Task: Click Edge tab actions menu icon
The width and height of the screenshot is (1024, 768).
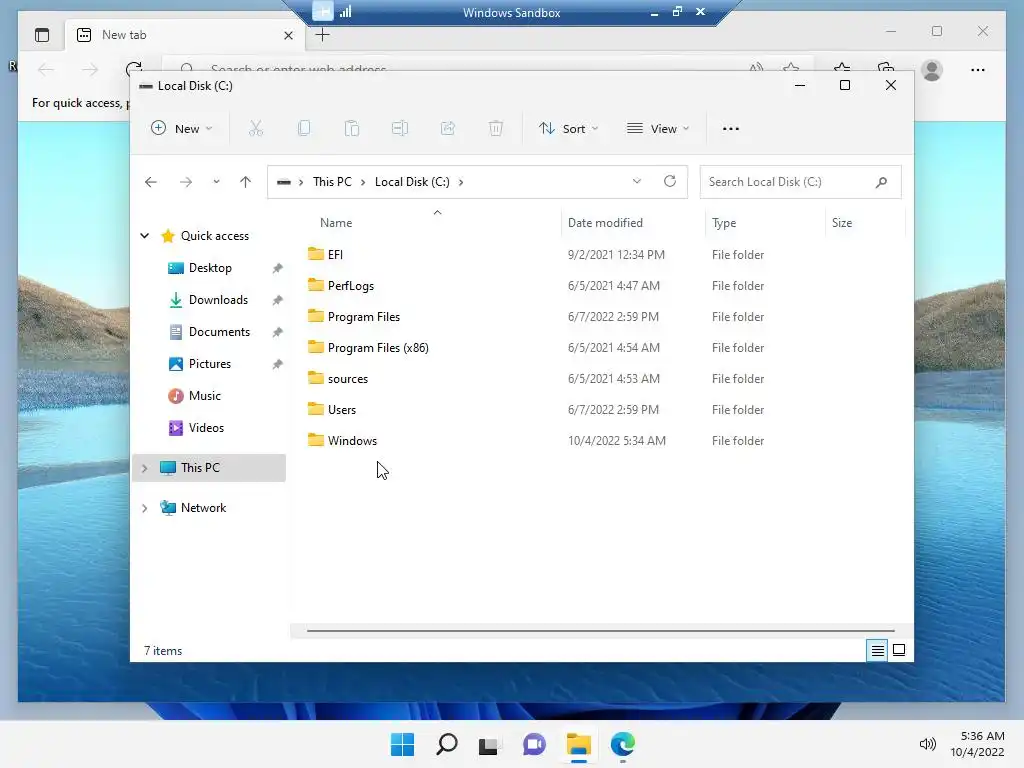Action: tap(42, 35)
